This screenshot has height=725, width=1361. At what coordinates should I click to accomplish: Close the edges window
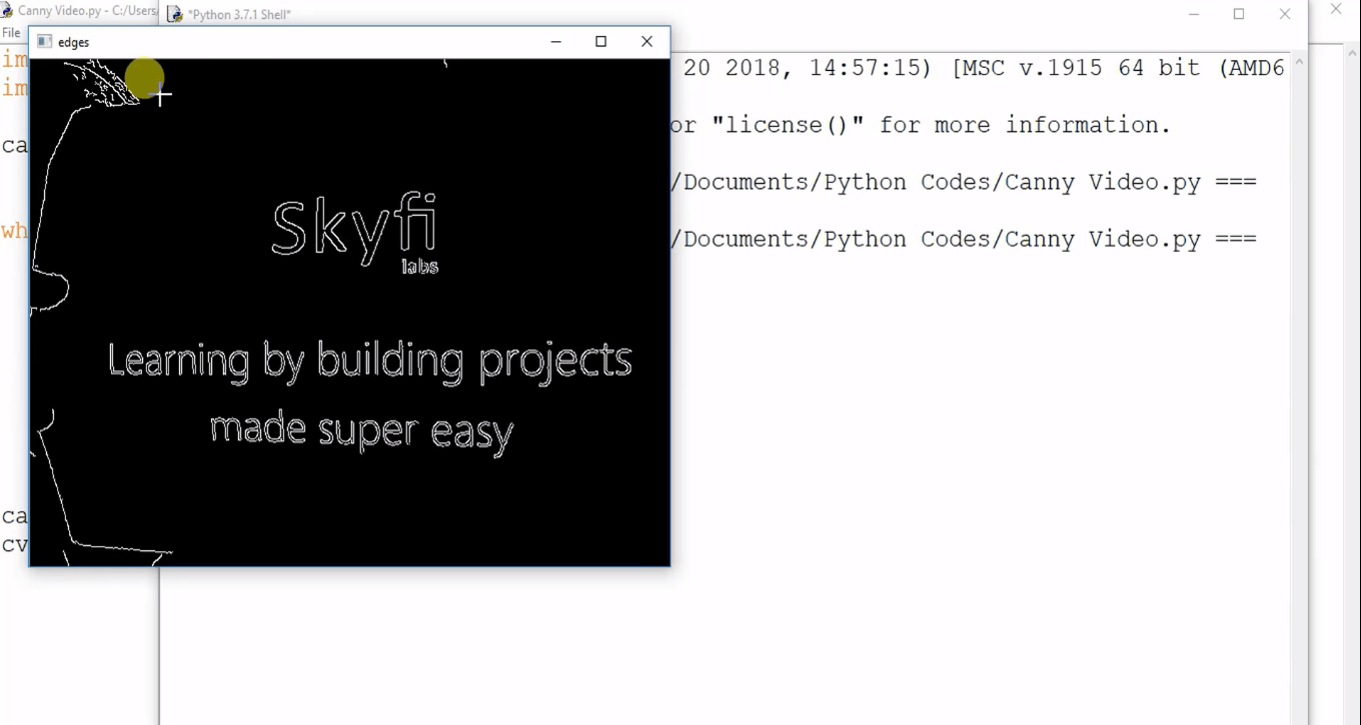tap(647, 42)
